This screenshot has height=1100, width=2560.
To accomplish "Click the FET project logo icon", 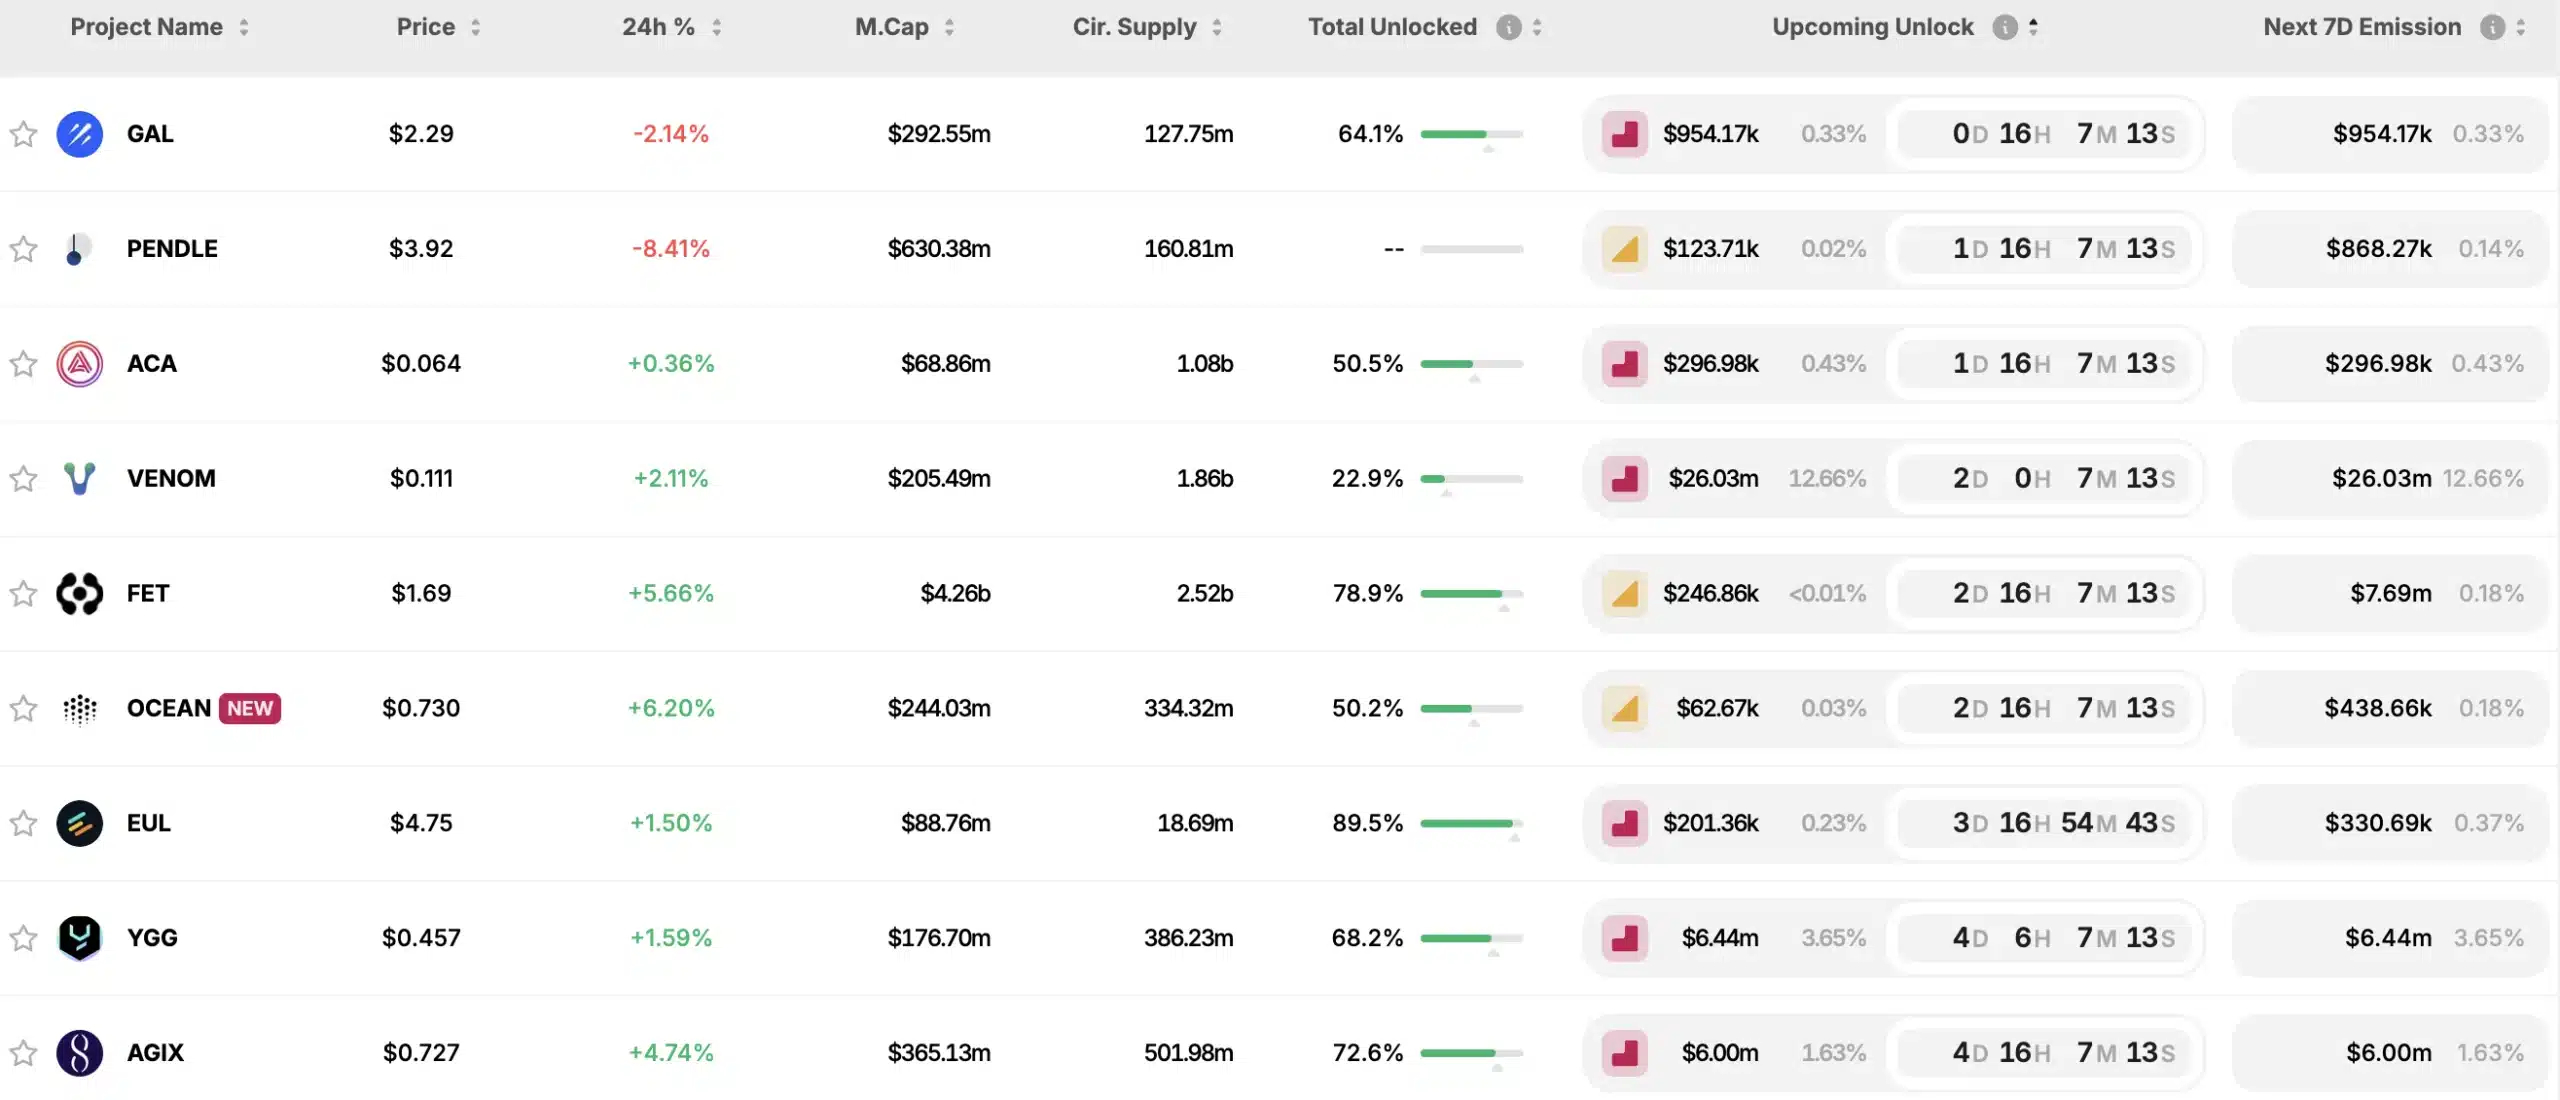I will (80, 594).
